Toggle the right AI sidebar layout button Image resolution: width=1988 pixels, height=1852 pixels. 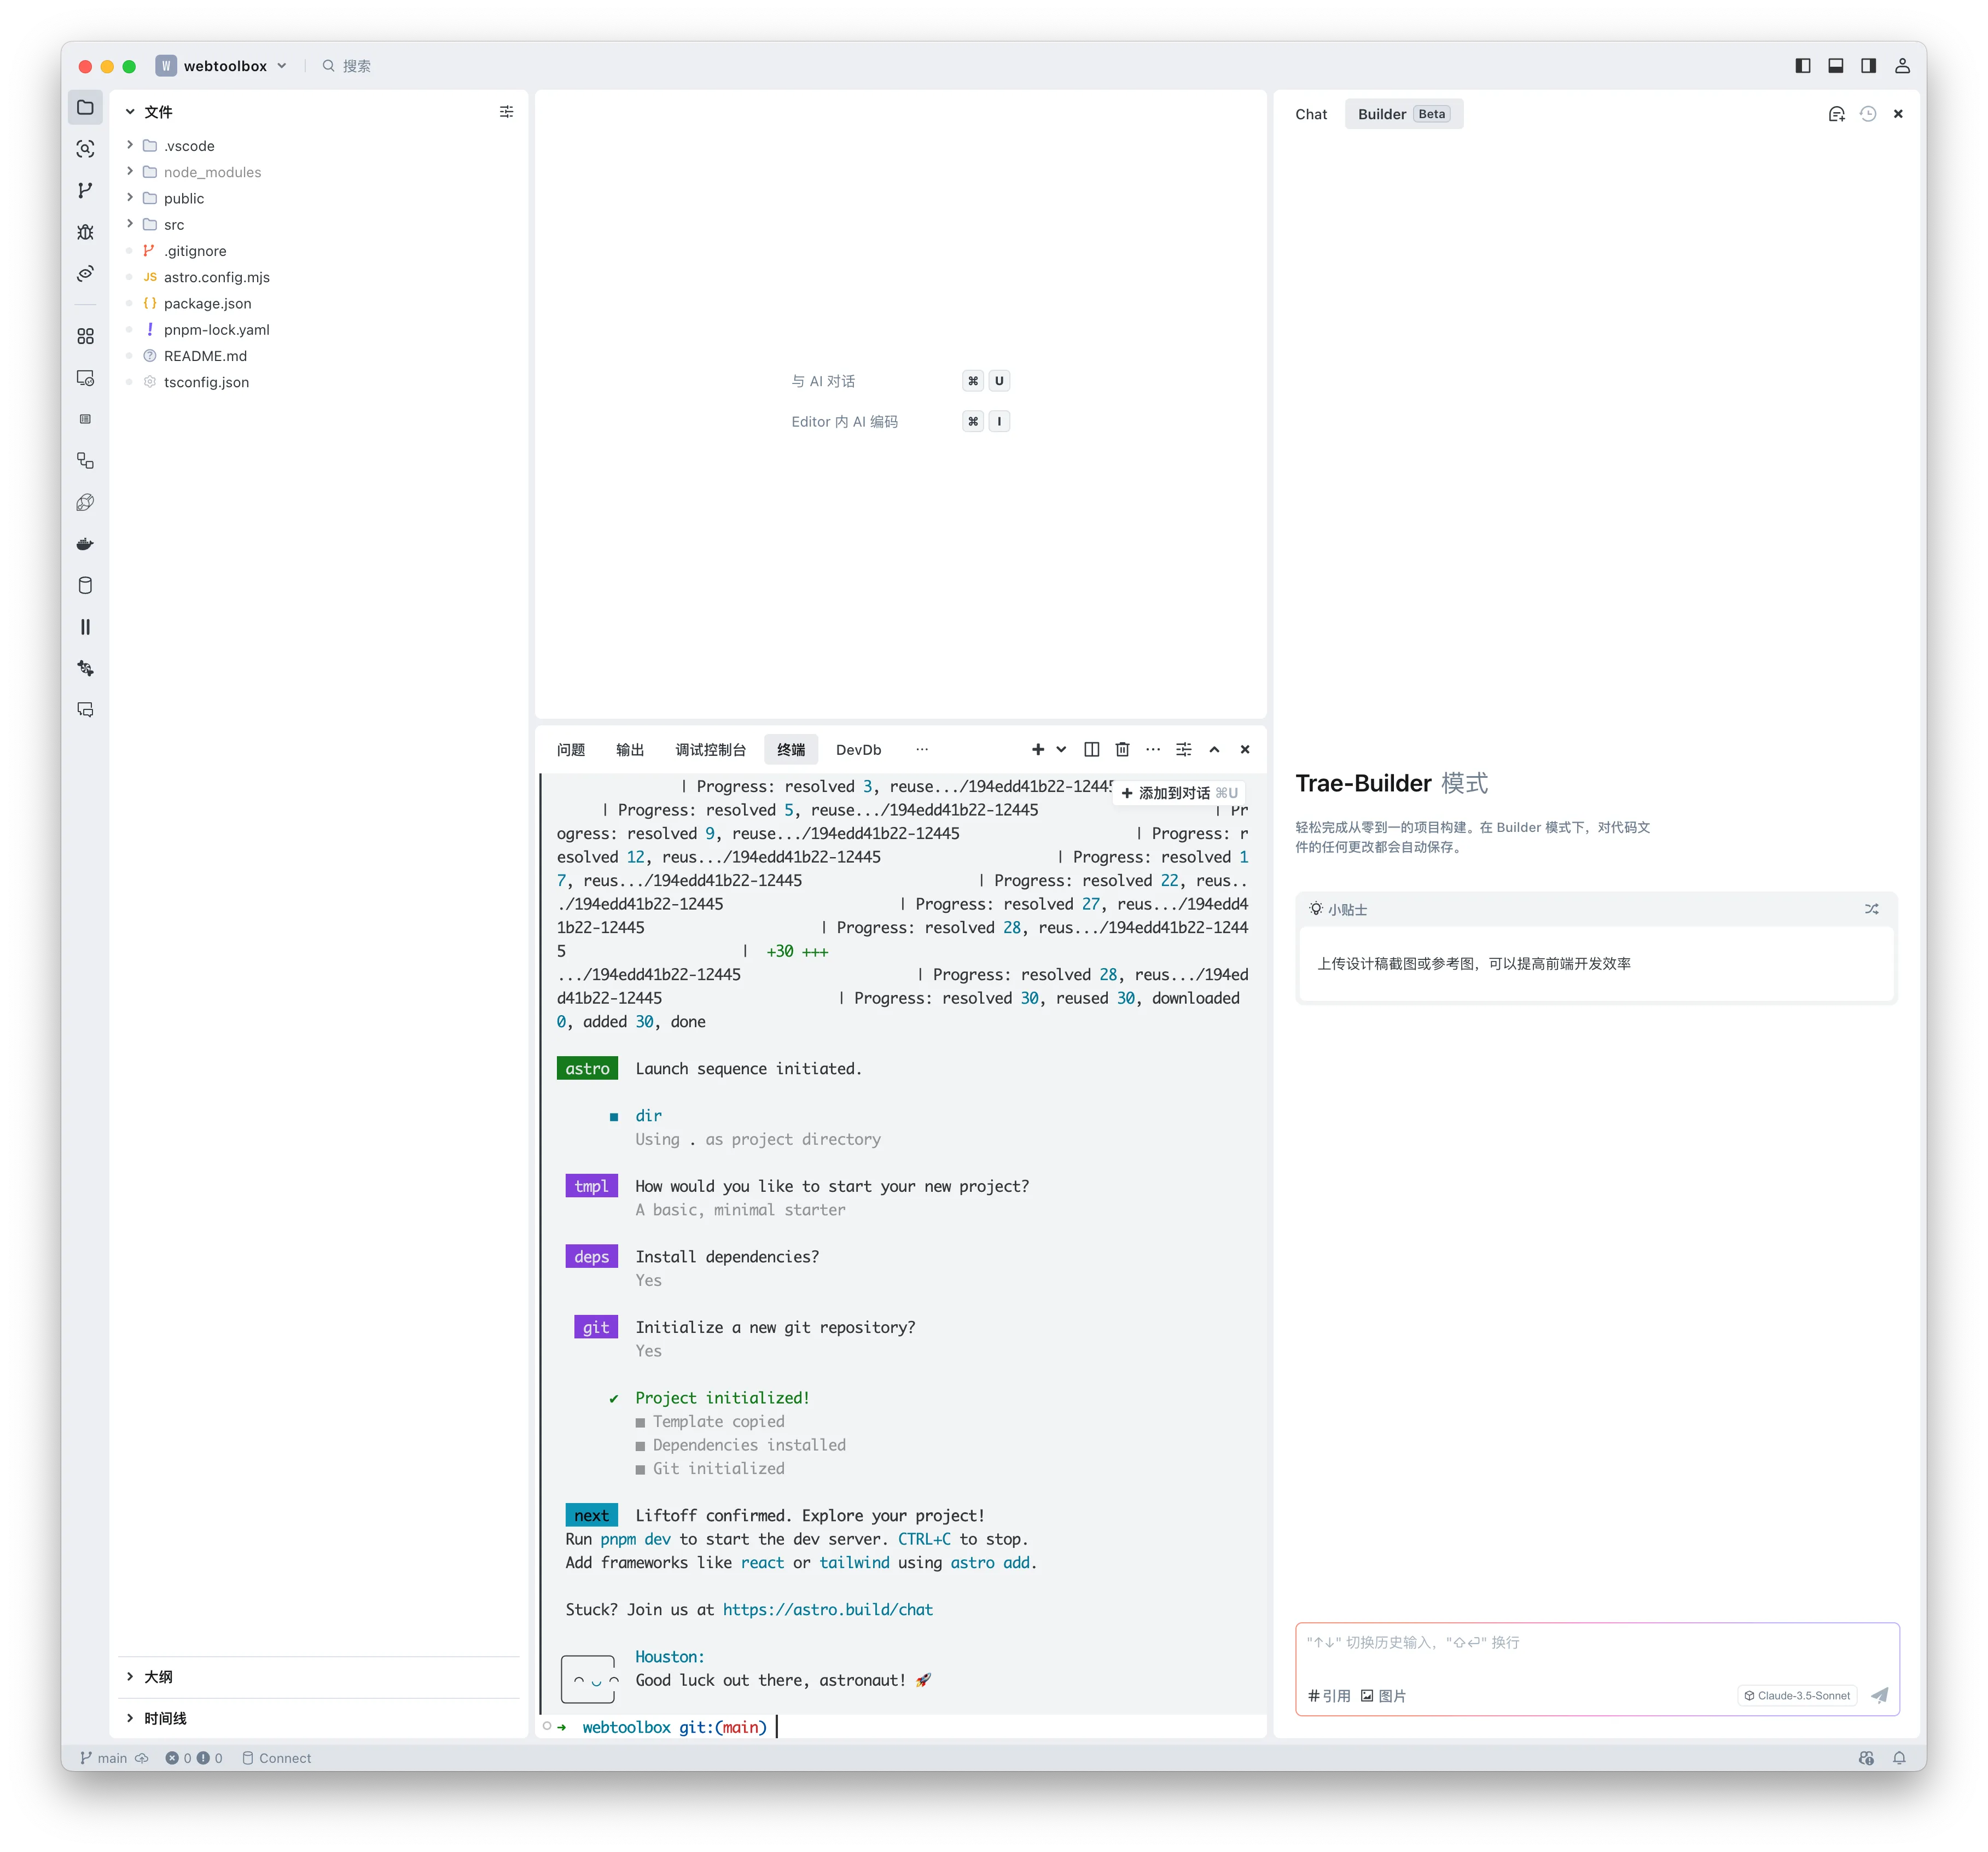(1868, 66)
